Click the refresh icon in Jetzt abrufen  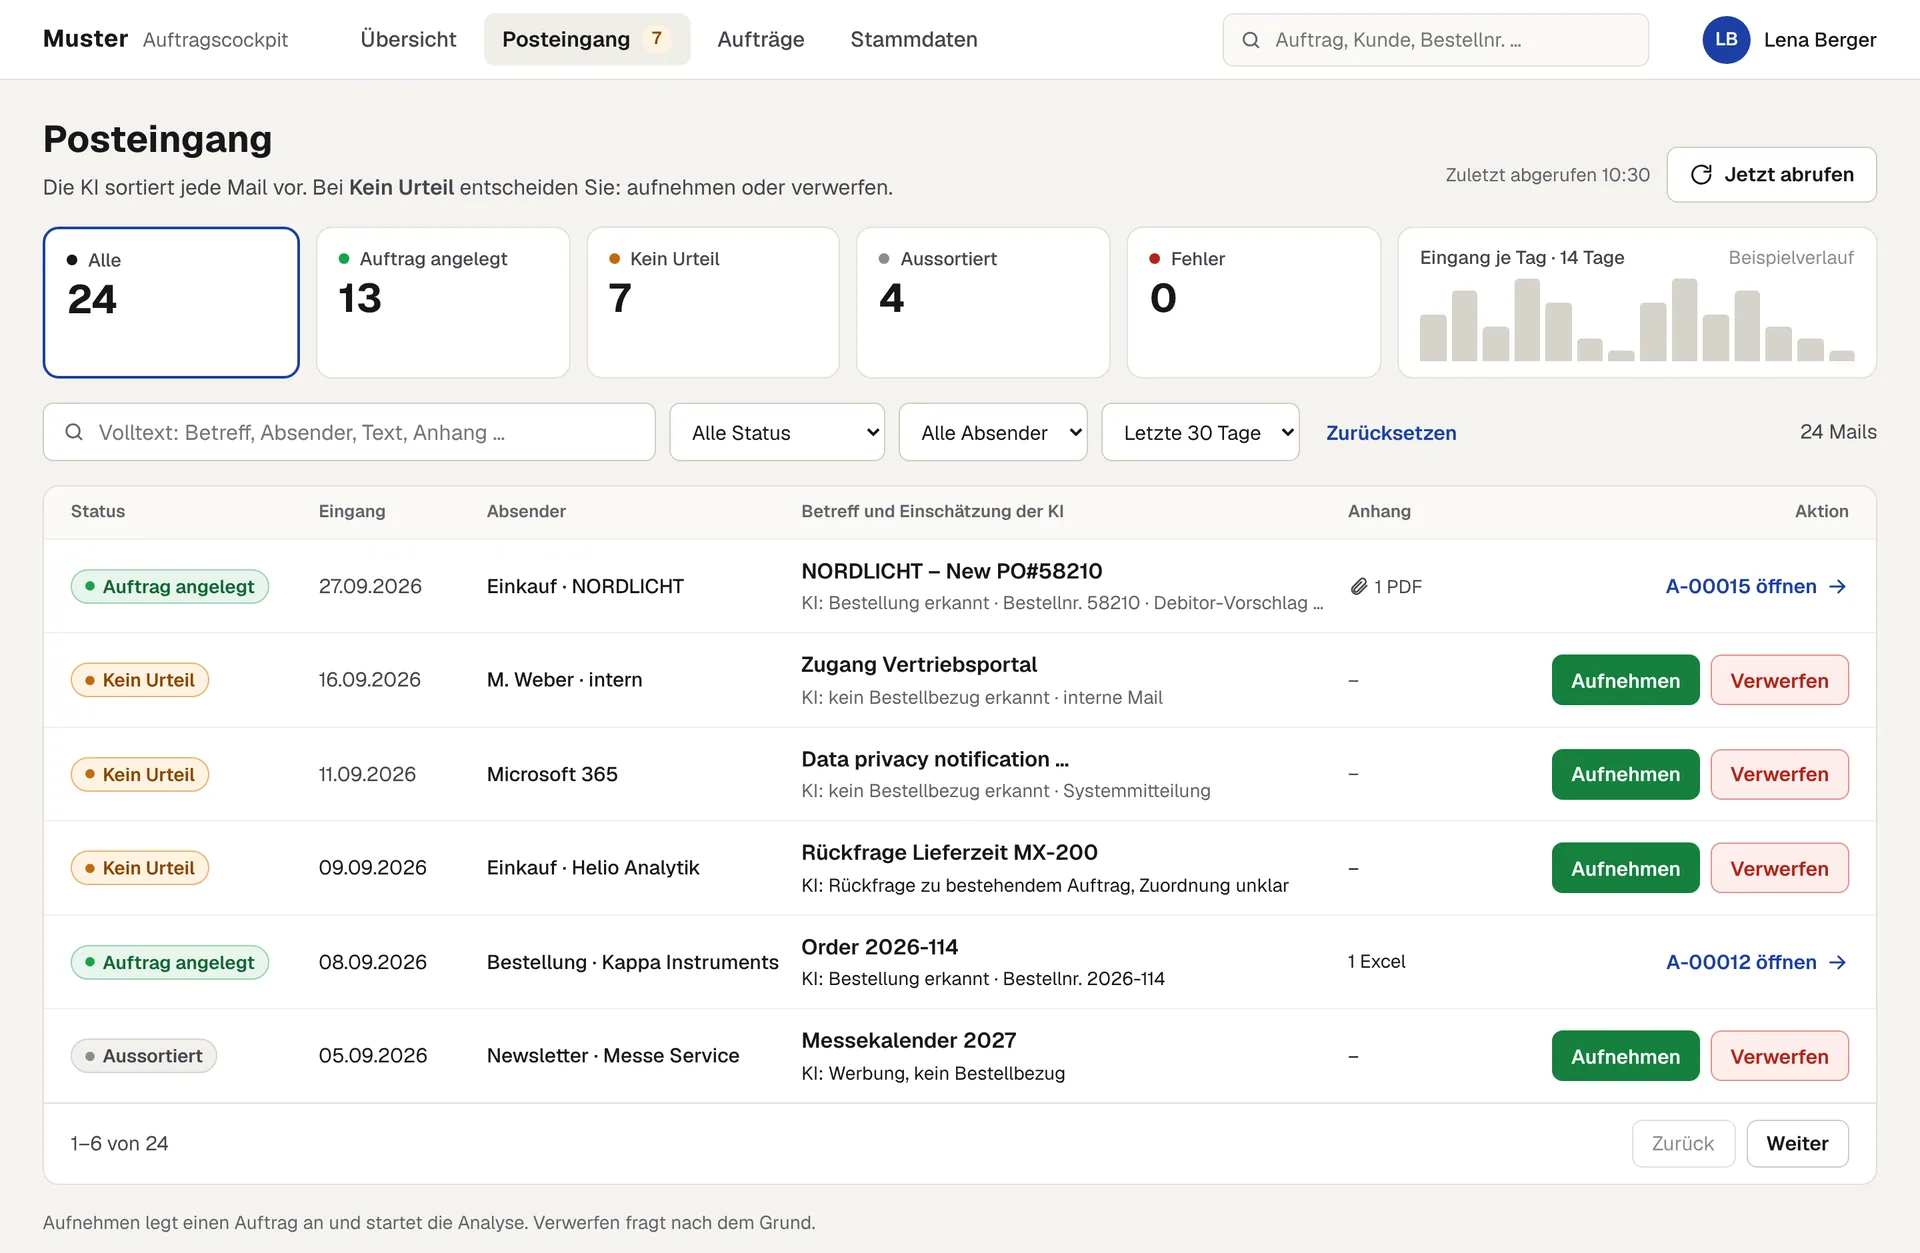[x=1701, y=175]
